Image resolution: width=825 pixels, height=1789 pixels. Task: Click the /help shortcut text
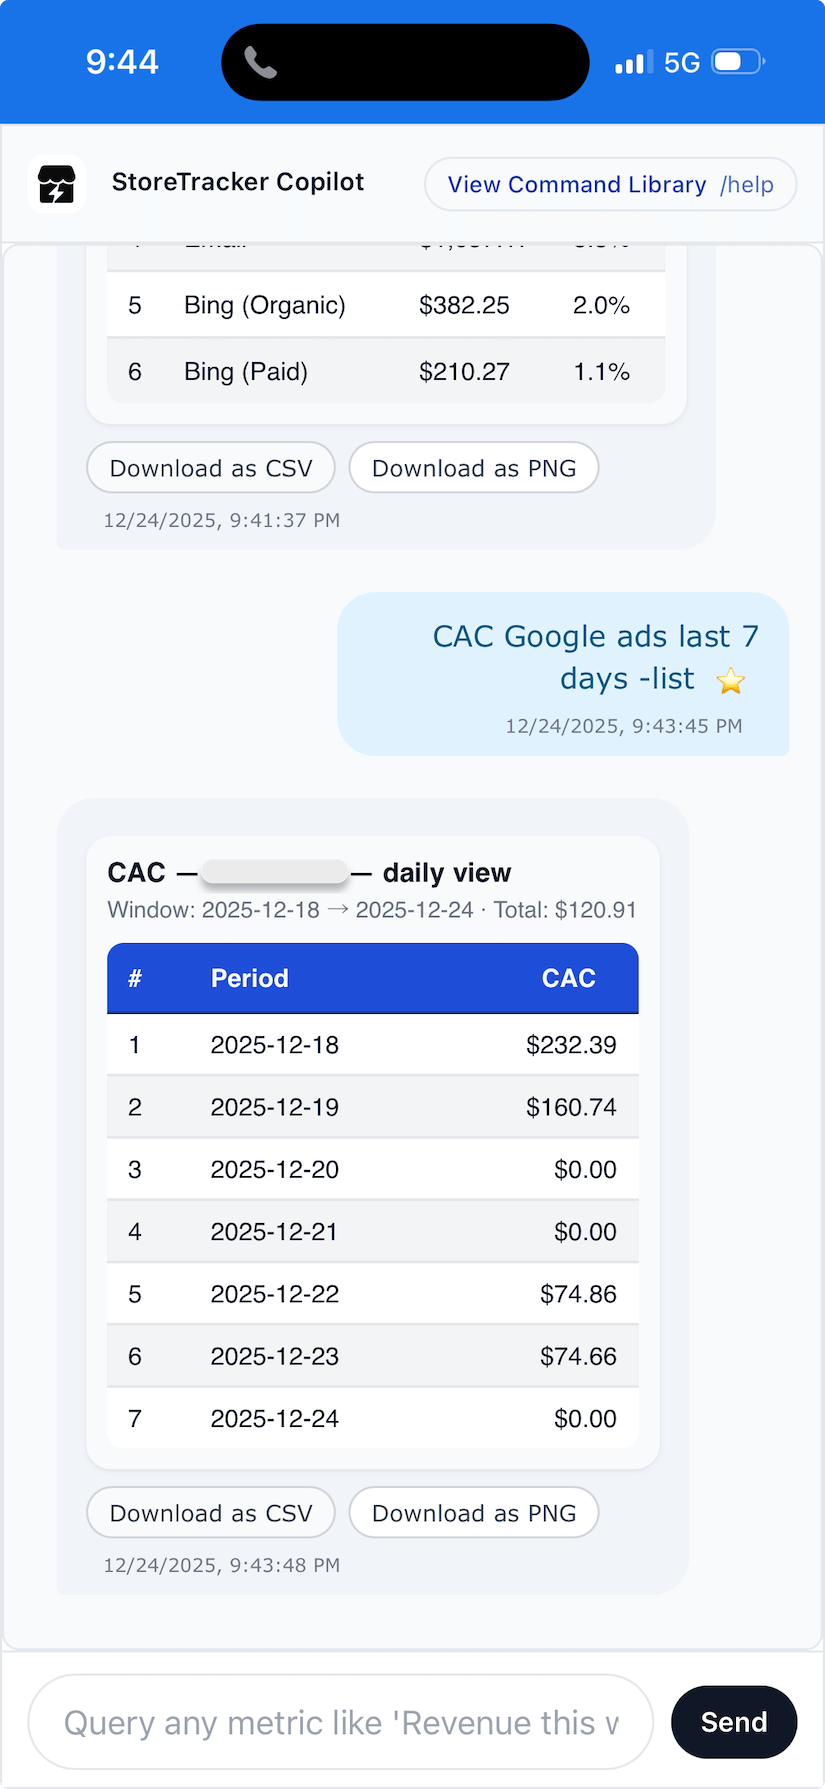tap(747, 185)
